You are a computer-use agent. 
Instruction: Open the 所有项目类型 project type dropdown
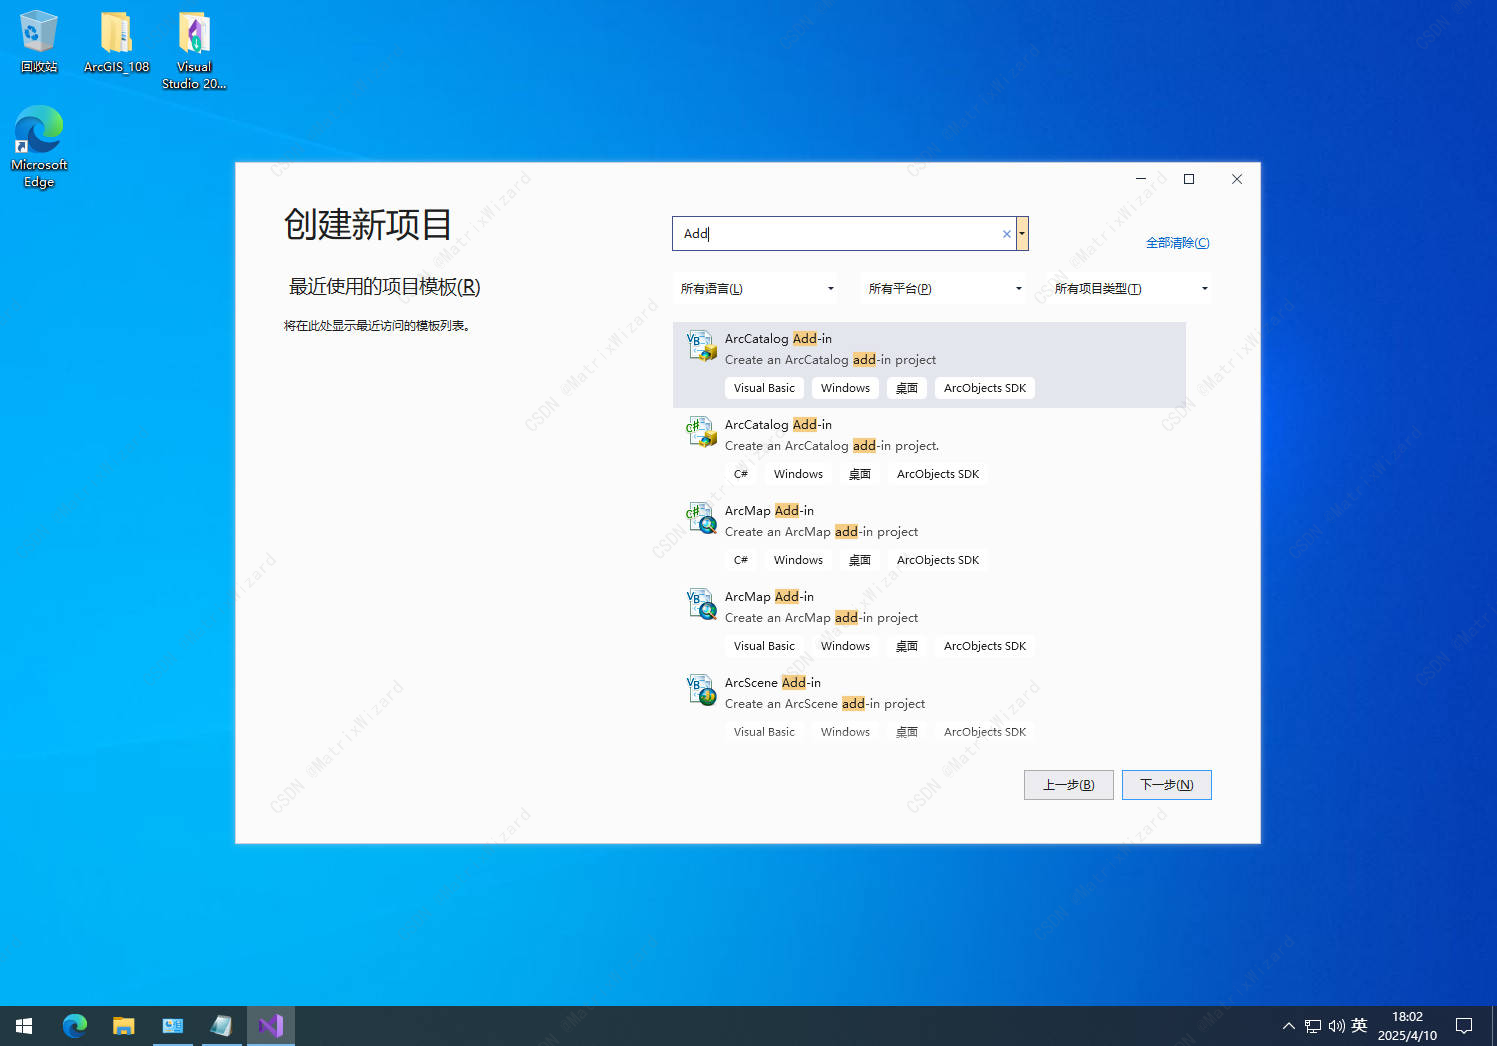(x=1132, y=289)
